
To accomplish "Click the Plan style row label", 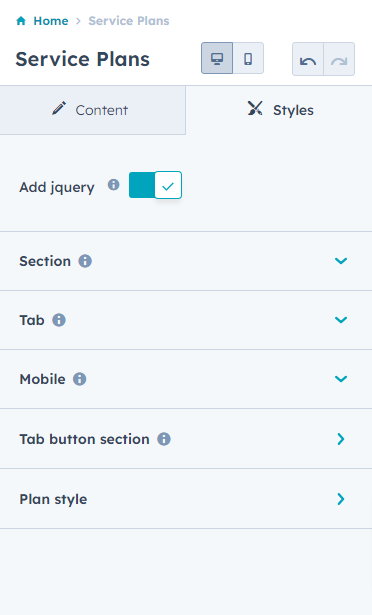I will pos(53,499).
